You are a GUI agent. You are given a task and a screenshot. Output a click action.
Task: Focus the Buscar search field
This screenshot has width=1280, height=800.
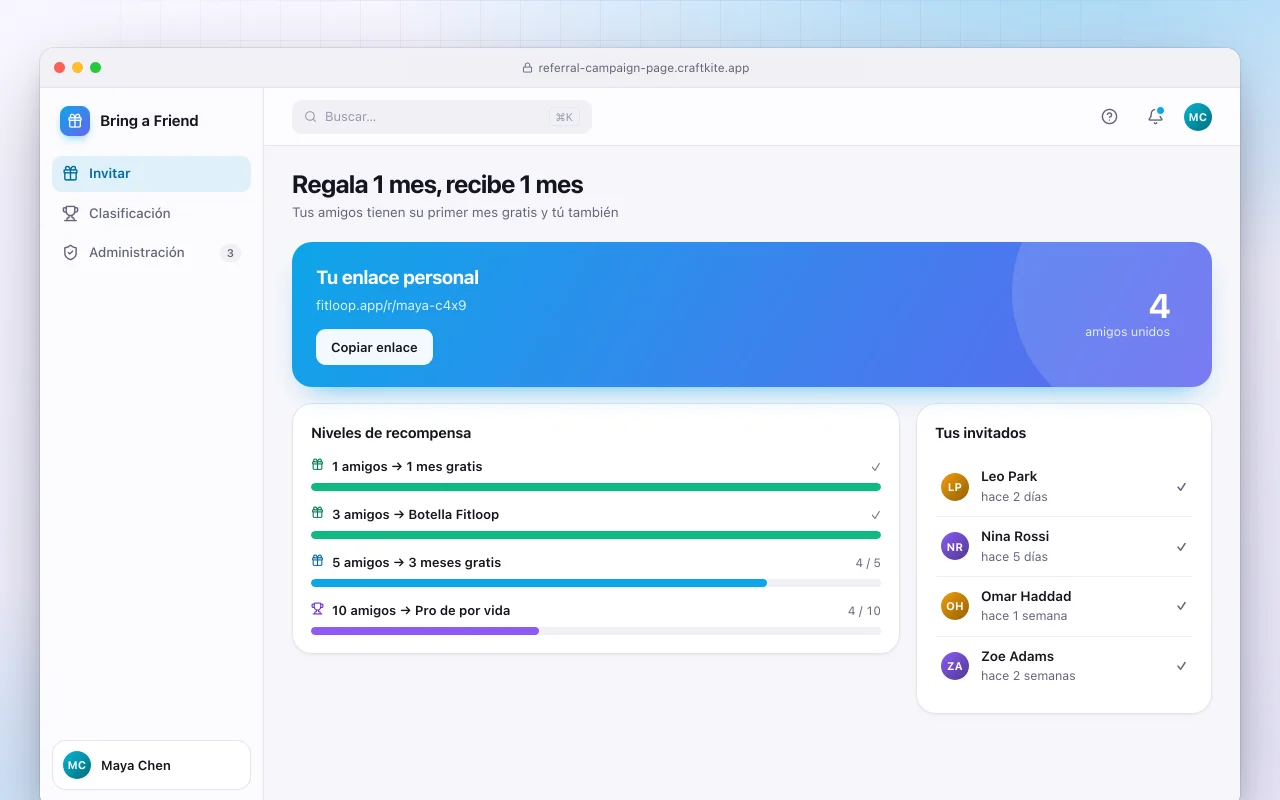click(442, 117)
